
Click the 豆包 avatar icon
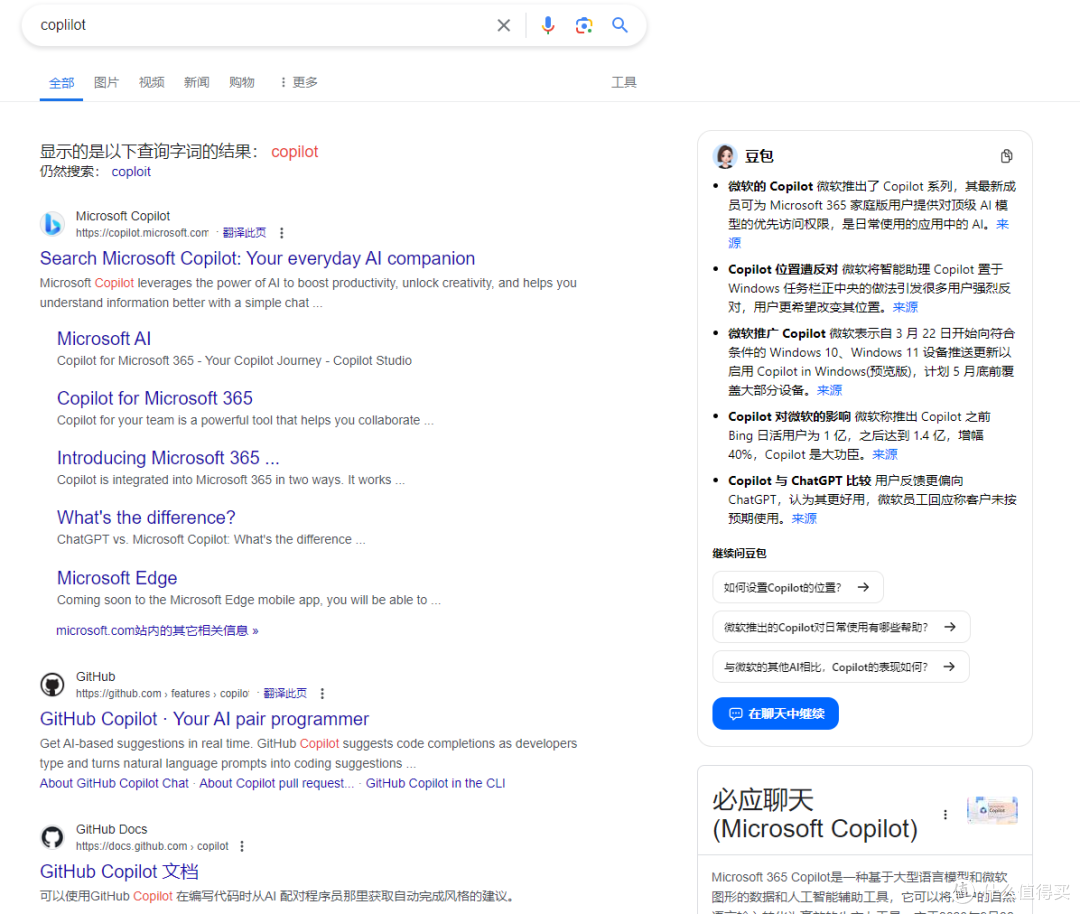(x=725, y=156)
